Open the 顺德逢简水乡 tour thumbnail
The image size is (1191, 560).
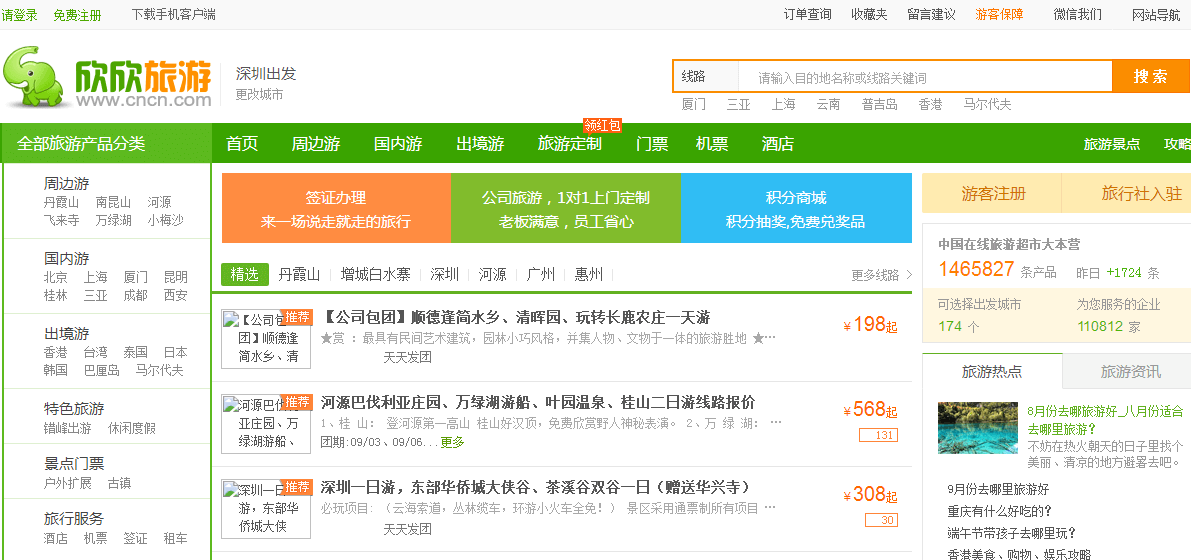pos(266,339)
